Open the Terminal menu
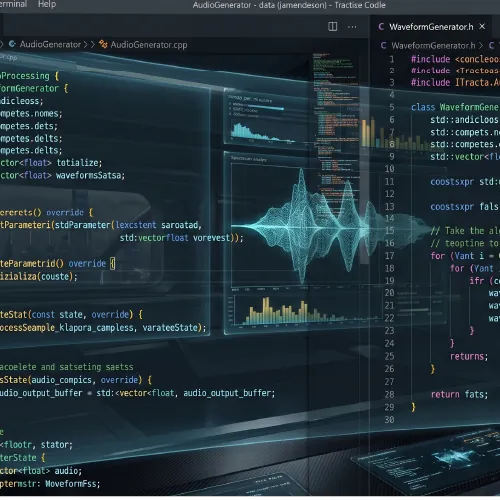The height and width of the screenshot is (500, 500). [x=13, y=4]
